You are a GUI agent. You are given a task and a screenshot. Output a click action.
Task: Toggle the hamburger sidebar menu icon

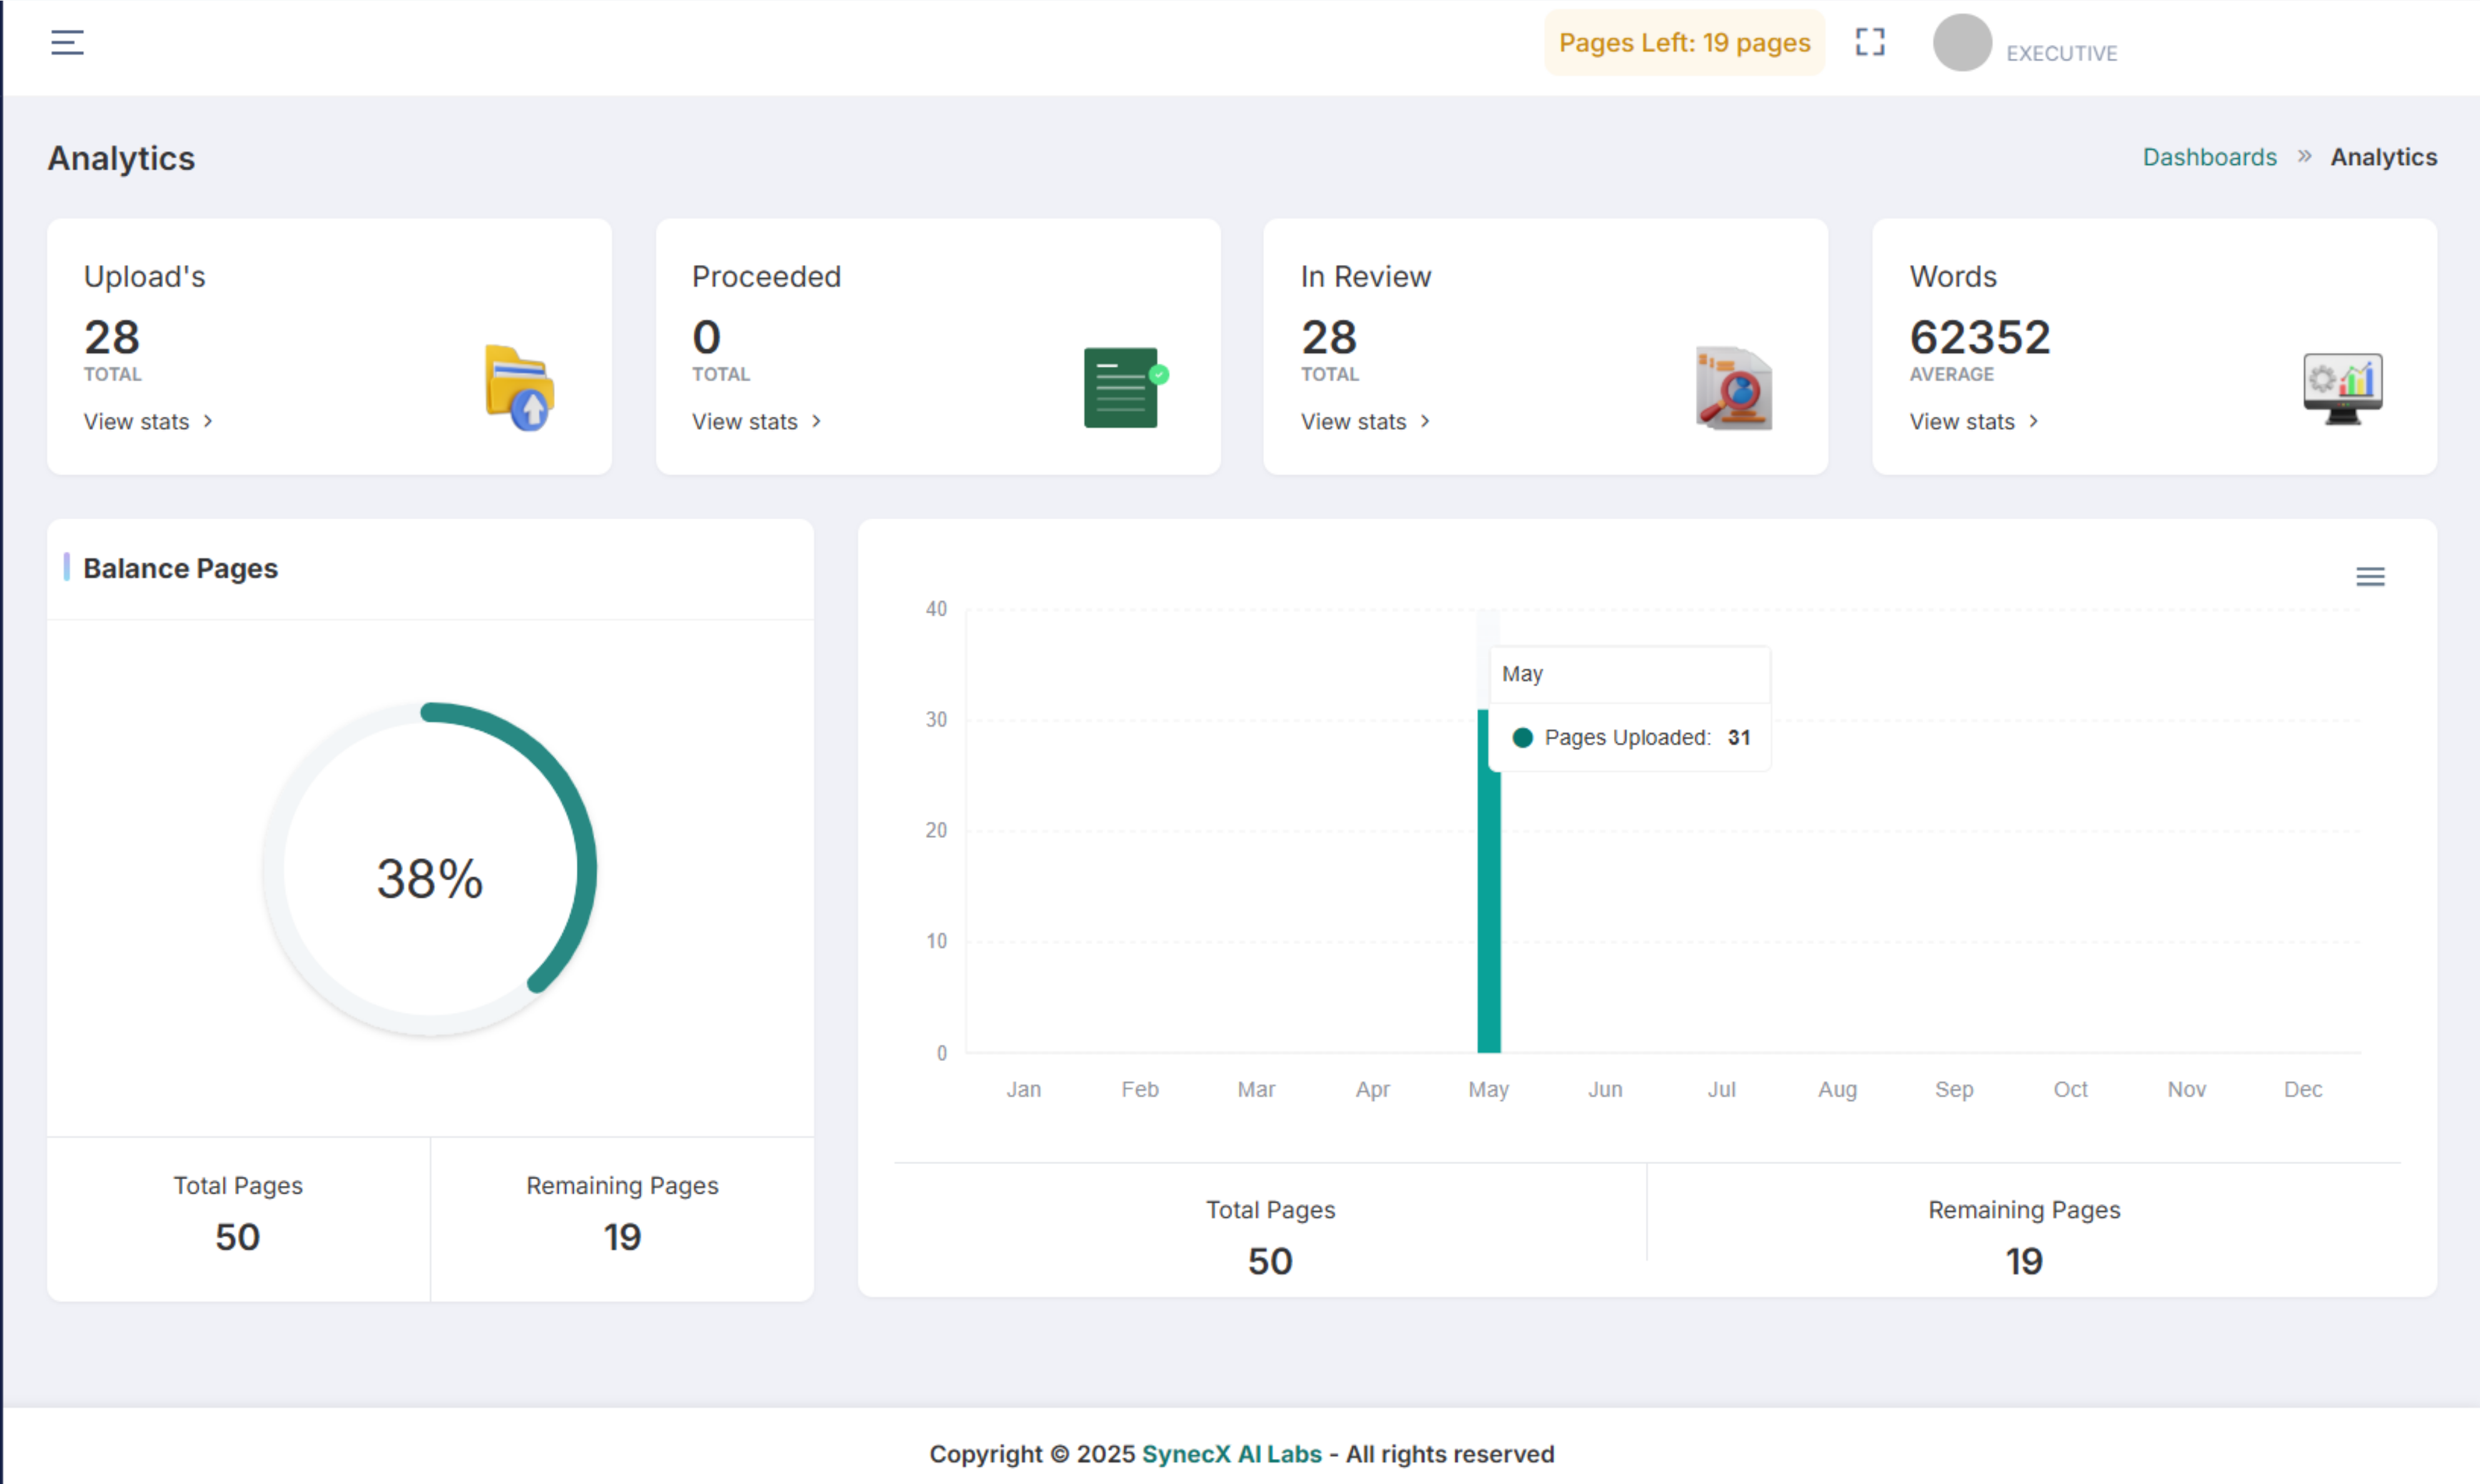(x=67, y=42)
